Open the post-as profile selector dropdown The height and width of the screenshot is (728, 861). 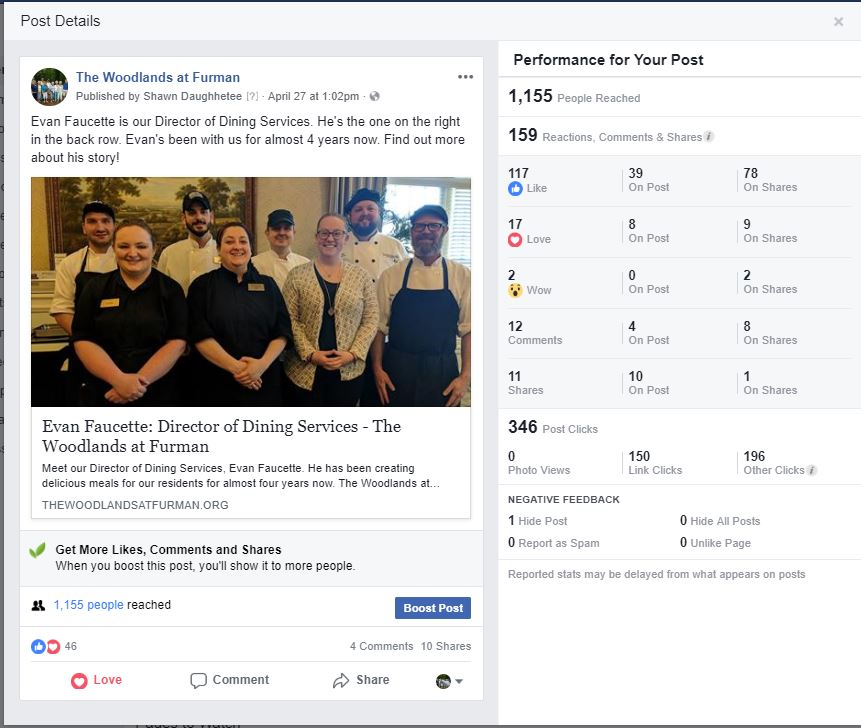pyautogui.click(x=449, y=681)
